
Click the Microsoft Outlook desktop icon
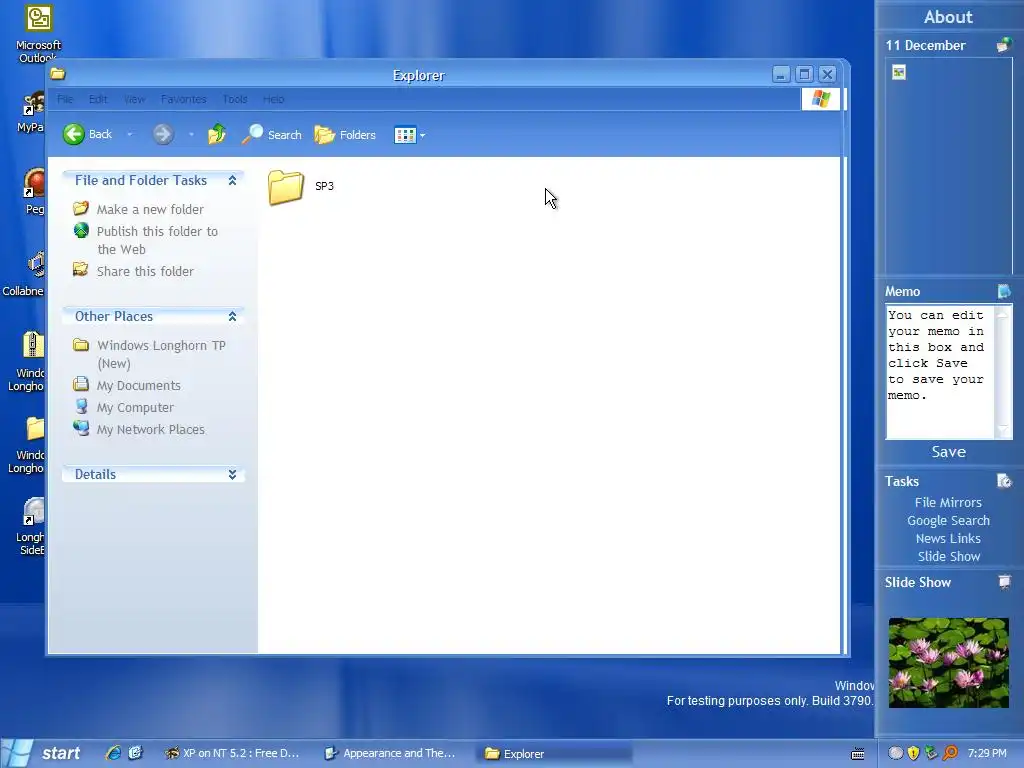(39, 18)
